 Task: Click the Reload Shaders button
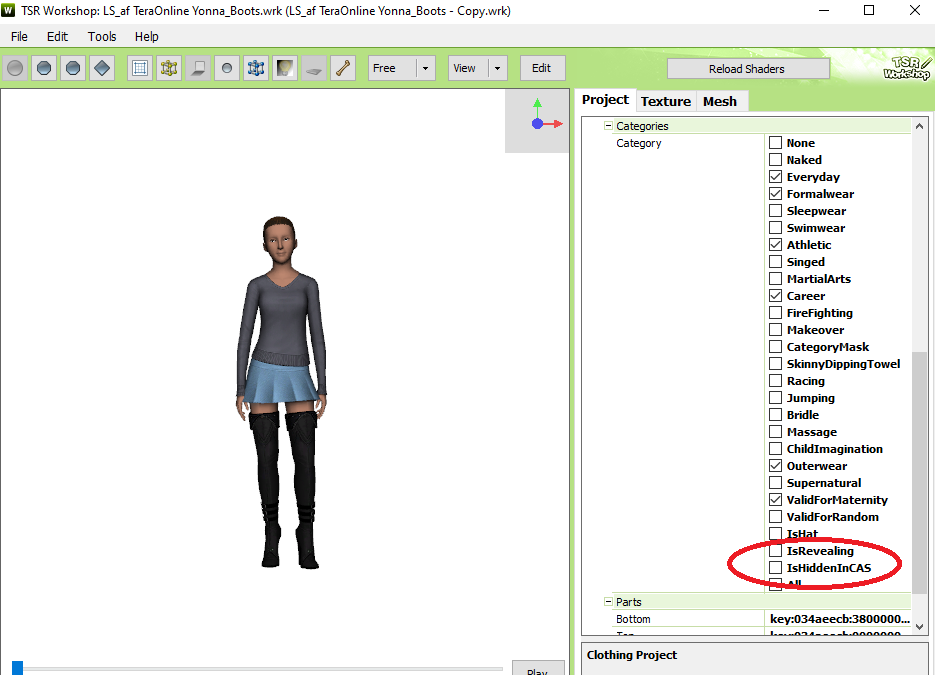[x=747, y=69]
